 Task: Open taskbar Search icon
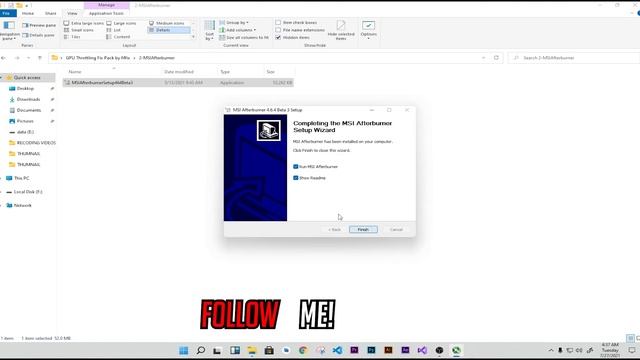click(x=201, y=350)
